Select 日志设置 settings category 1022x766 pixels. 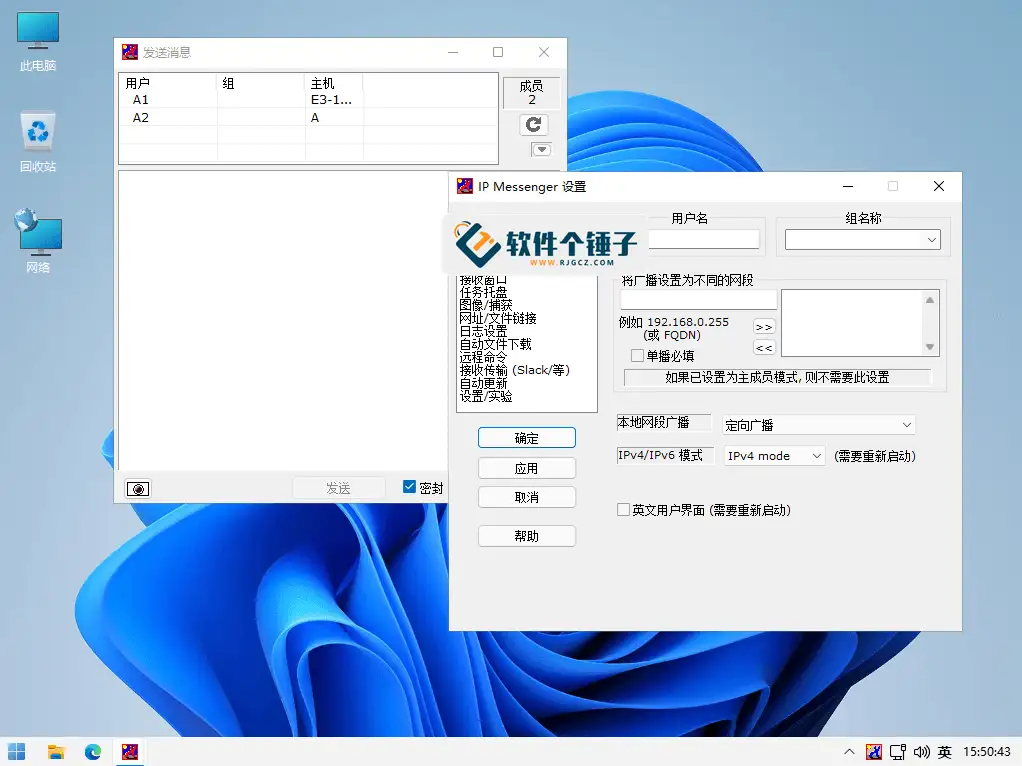[x=483, y=331]
